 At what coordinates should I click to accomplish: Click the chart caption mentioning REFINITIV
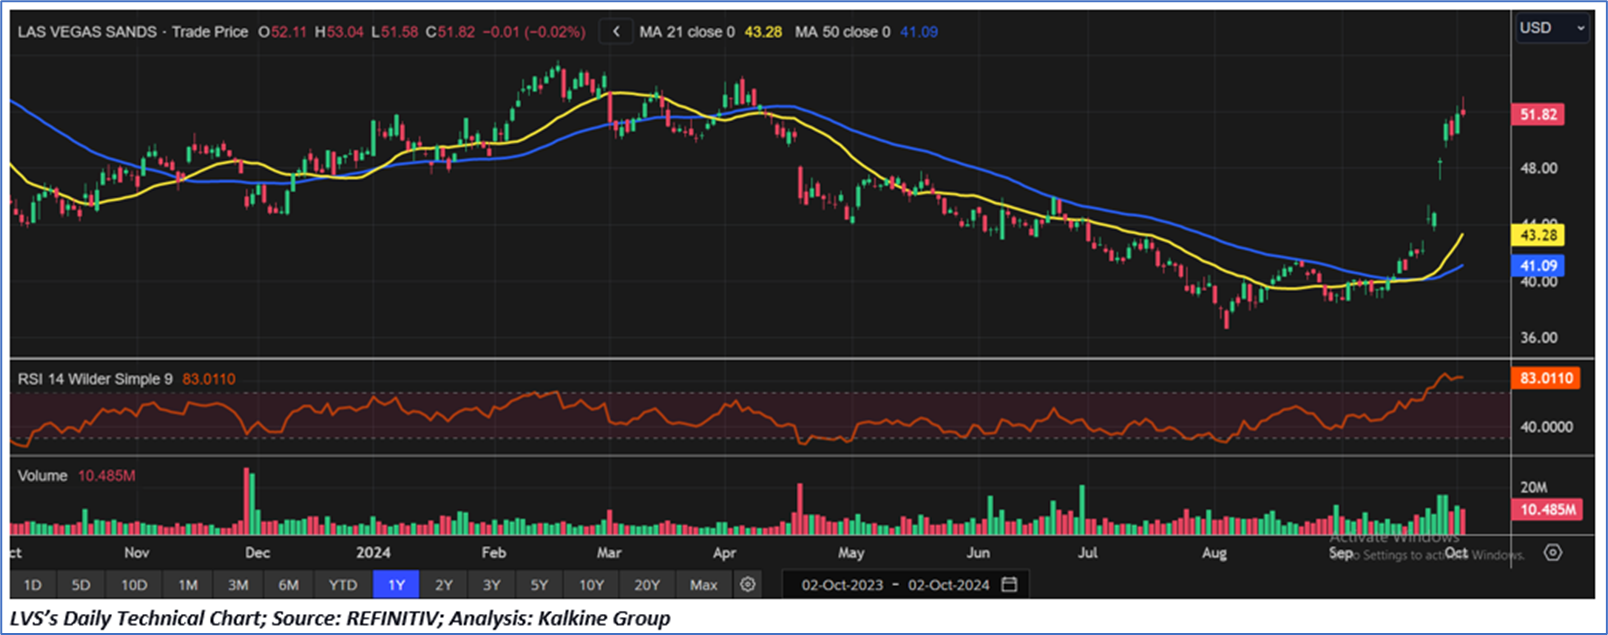[340, 618]
